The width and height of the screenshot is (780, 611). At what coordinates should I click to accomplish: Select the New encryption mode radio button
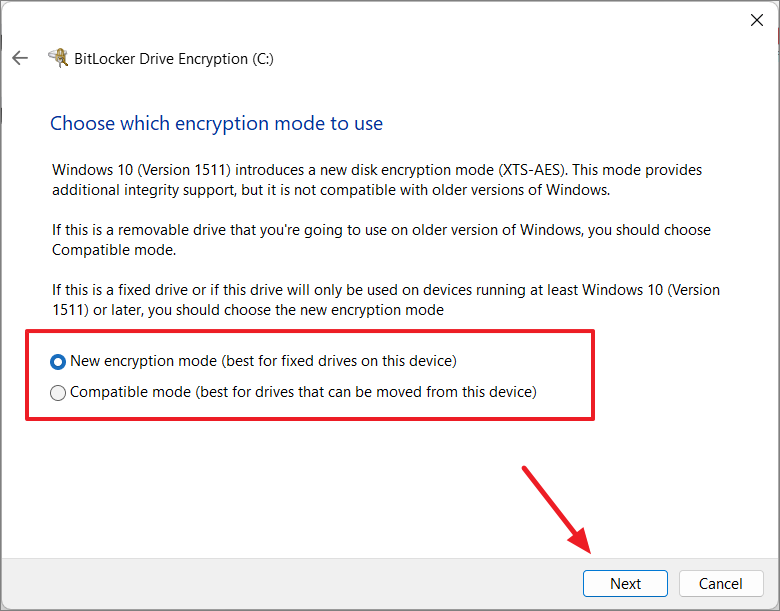click(58, 362)
